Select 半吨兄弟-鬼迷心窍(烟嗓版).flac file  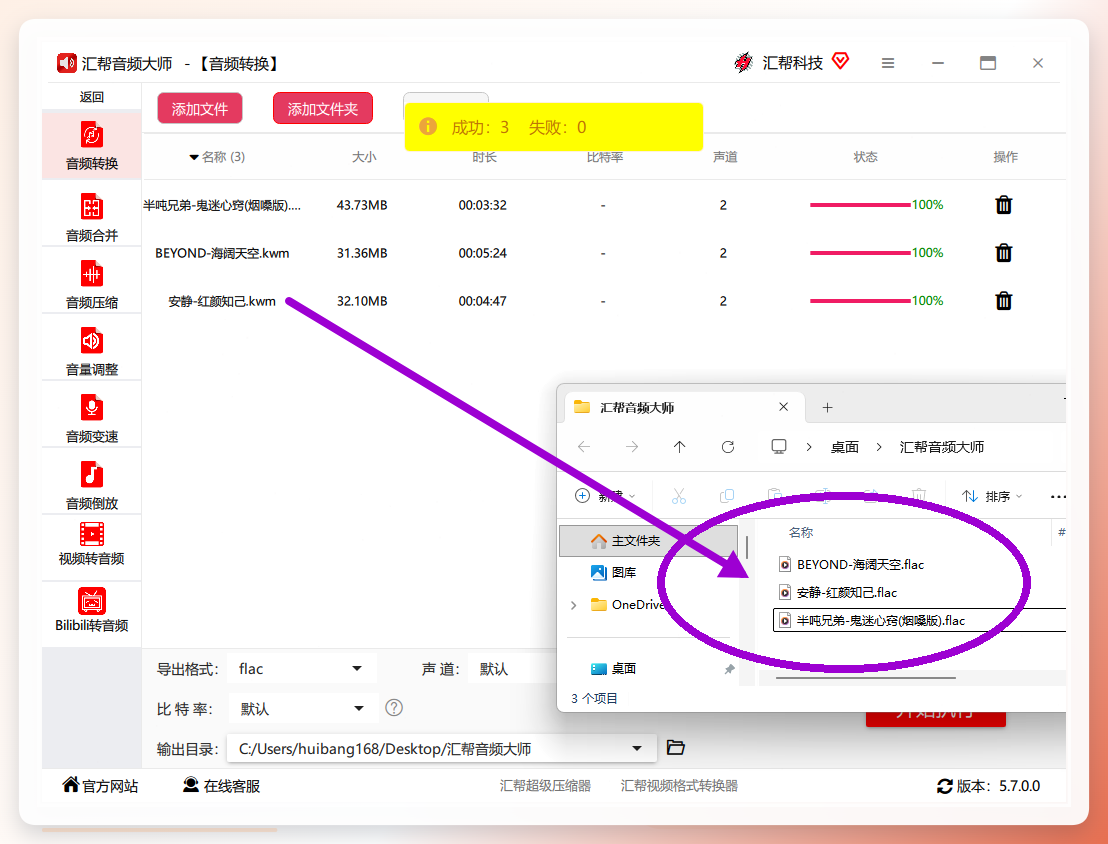[x=919, y=621]
